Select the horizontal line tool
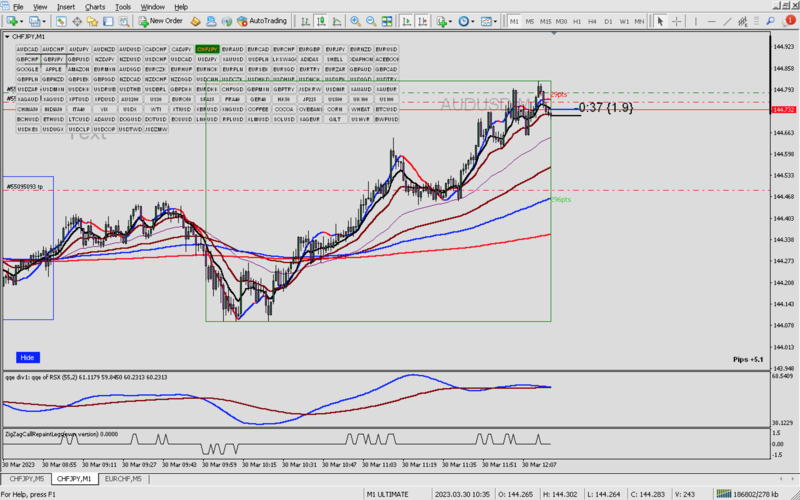Screen dimensions: 800x500 coord(712,21)
